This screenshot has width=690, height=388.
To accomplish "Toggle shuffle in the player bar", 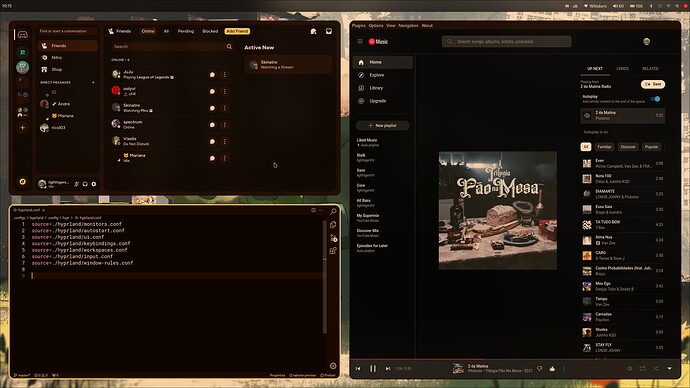I will 656,369.
